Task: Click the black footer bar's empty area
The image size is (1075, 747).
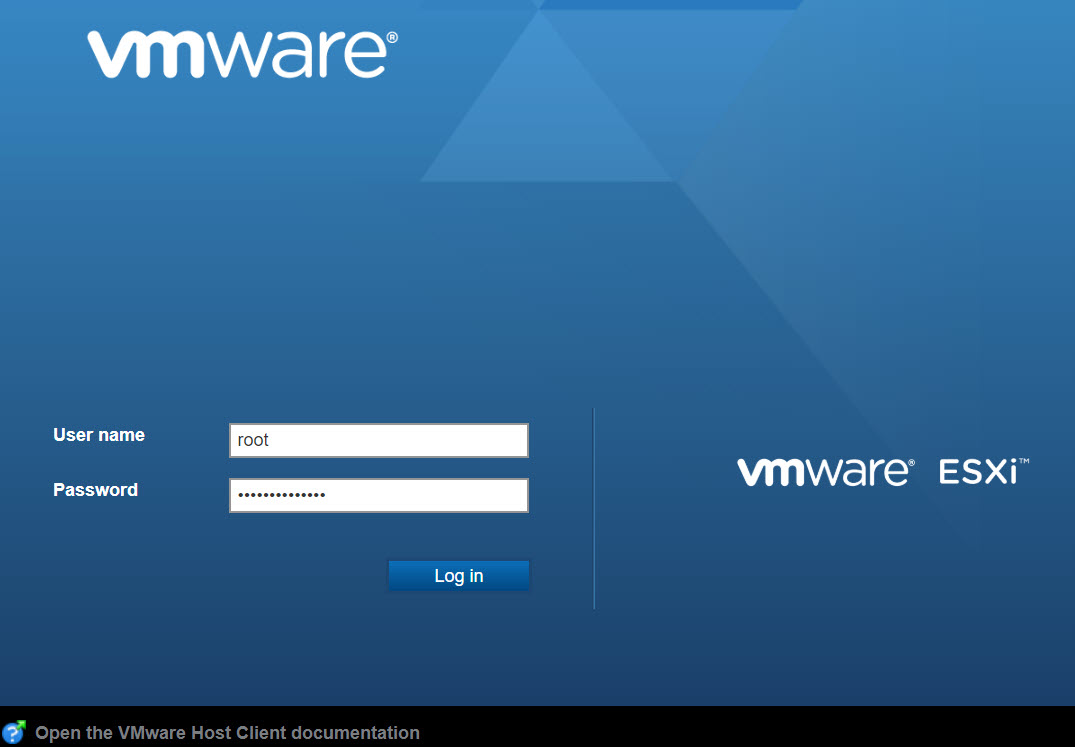Action: 750,728
